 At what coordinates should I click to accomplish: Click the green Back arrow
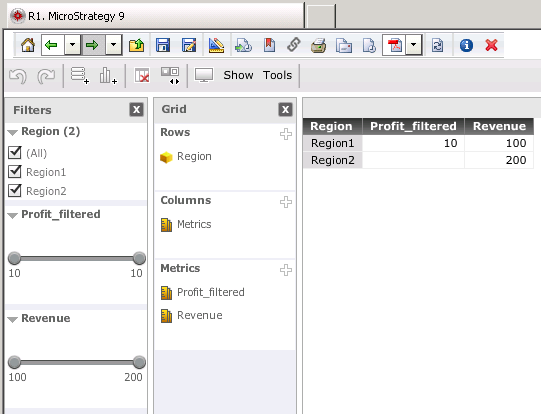pos(51,45)
